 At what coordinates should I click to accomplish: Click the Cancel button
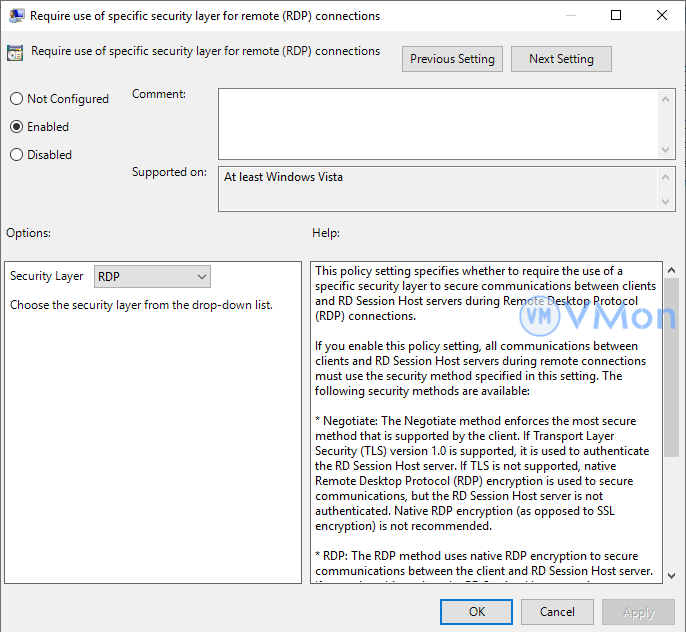pos(557,611)
